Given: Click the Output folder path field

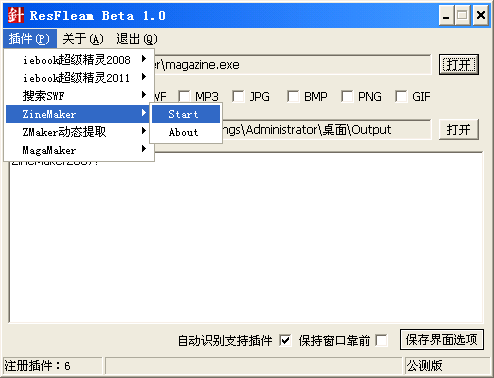Looking at the screenshot, I should point(327,129).
